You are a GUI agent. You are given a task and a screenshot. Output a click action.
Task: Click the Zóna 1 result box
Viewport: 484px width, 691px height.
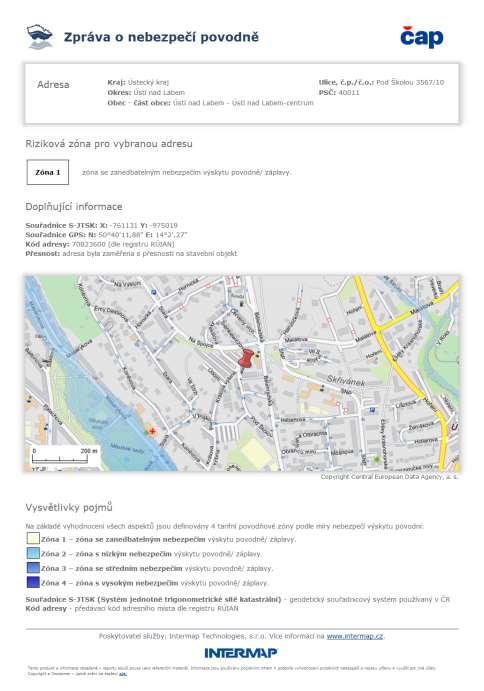tap(48, 172)
